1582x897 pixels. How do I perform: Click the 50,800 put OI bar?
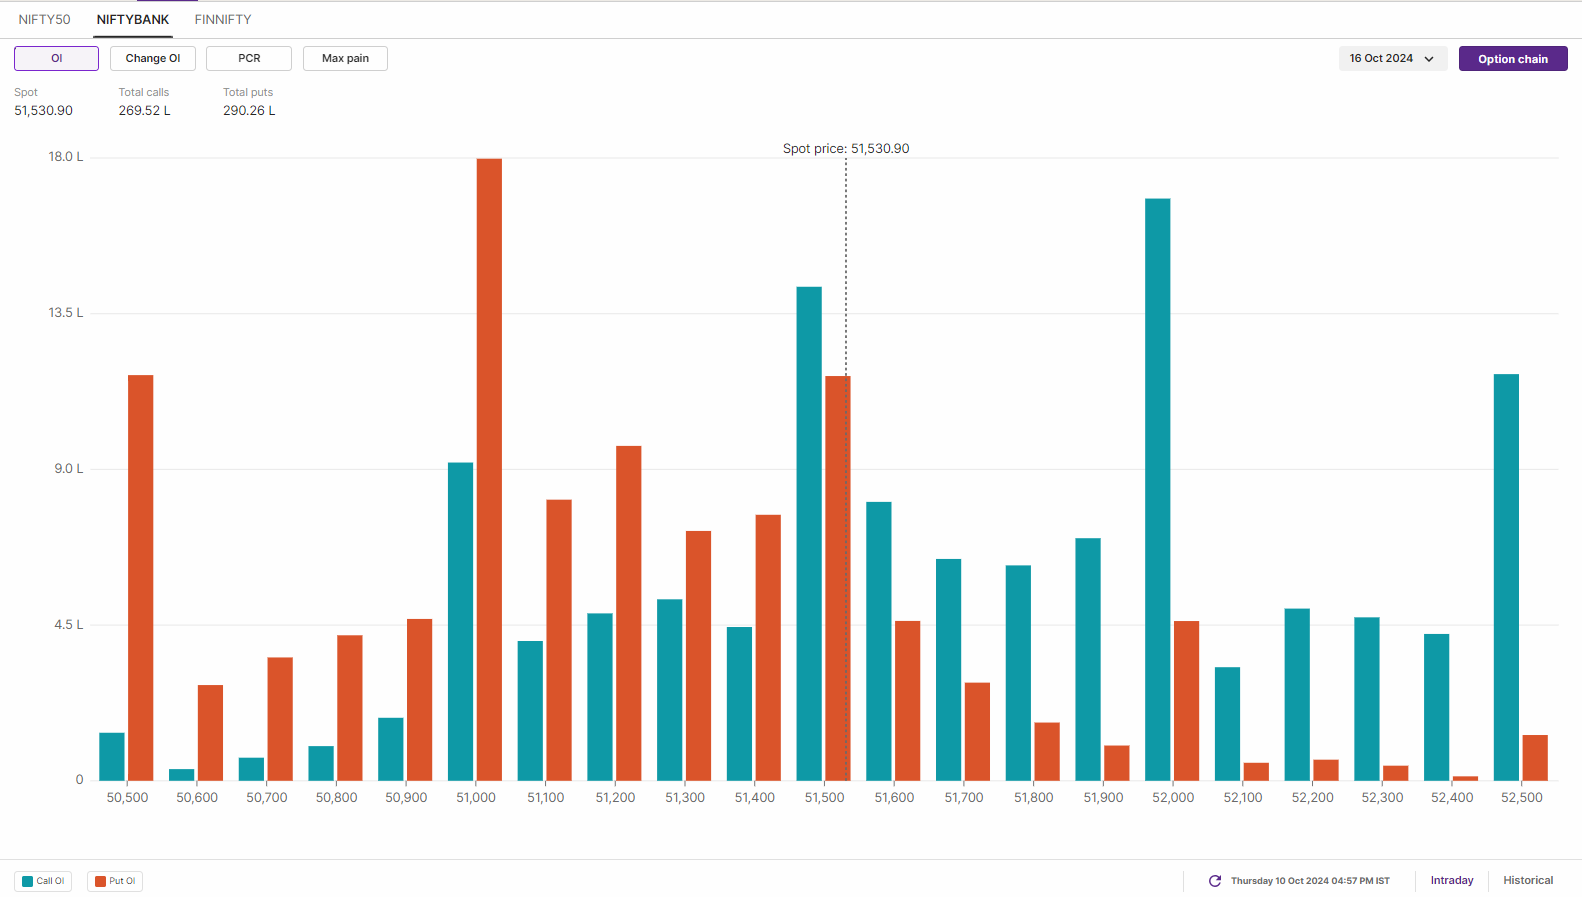coord(350,708)
